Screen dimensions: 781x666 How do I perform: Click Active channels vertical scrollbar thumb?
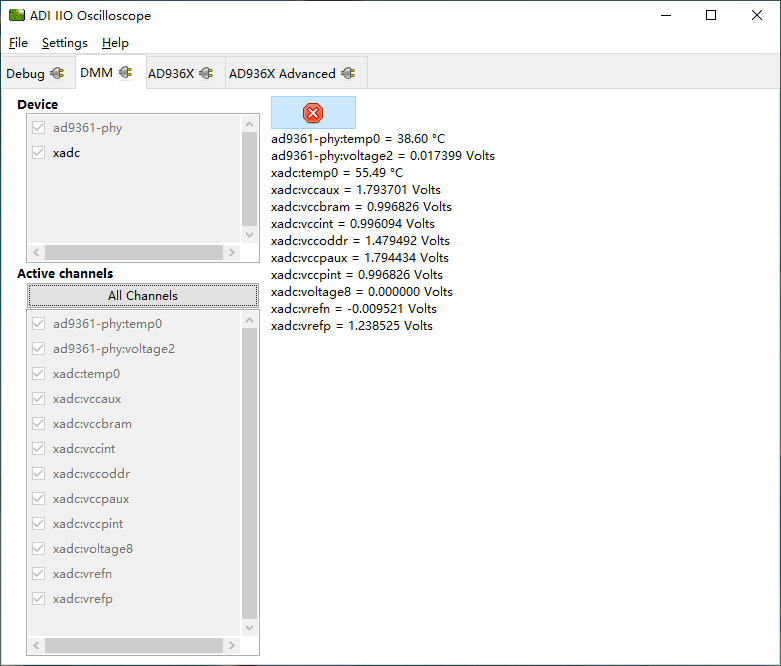coord(250,473)
